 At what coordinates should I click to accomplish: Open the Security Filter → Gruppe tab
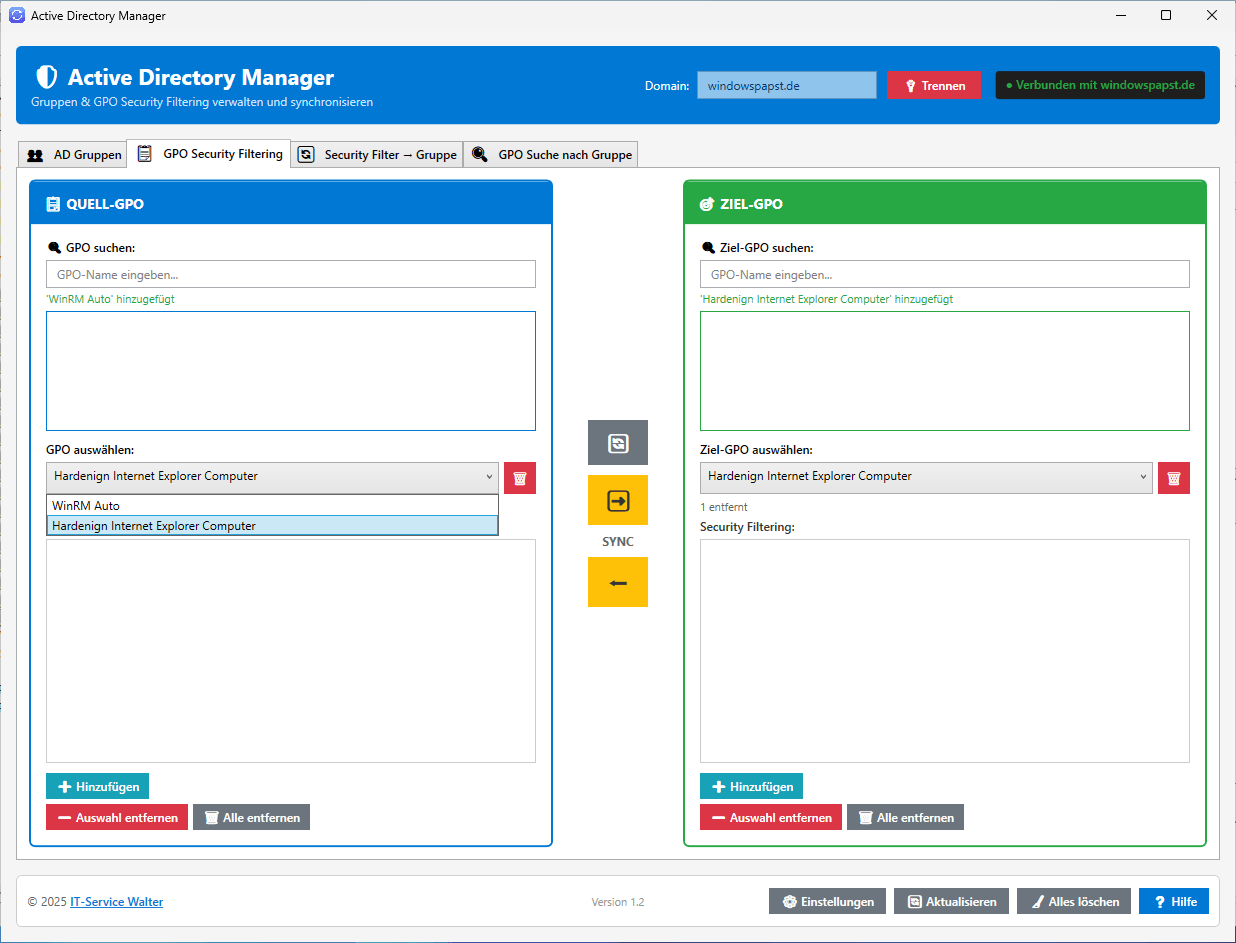pos(377,154)
